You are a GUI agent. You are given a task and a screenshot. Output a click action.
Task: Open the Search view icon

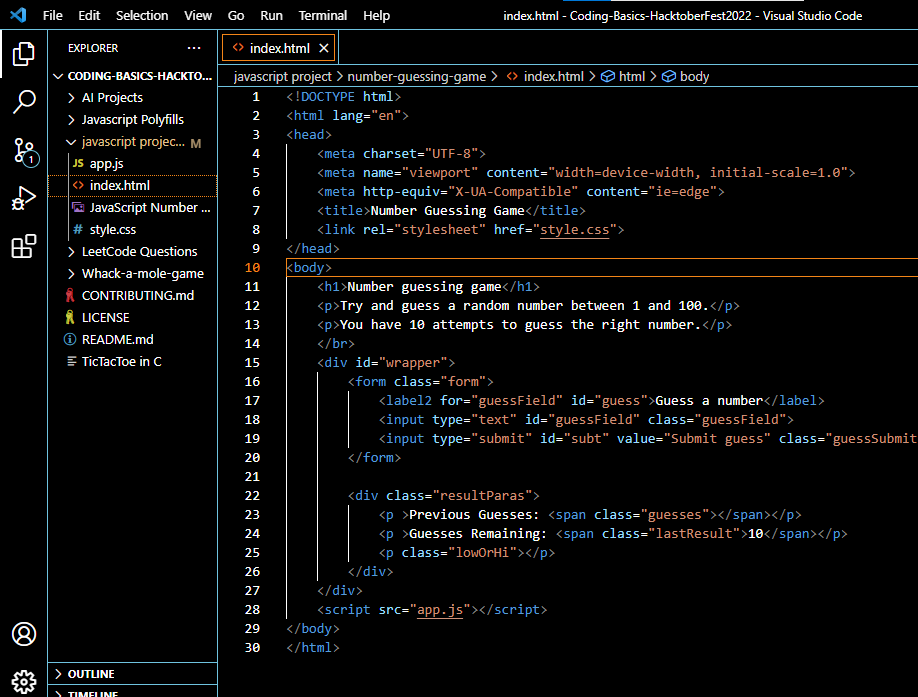click(24, 102)
